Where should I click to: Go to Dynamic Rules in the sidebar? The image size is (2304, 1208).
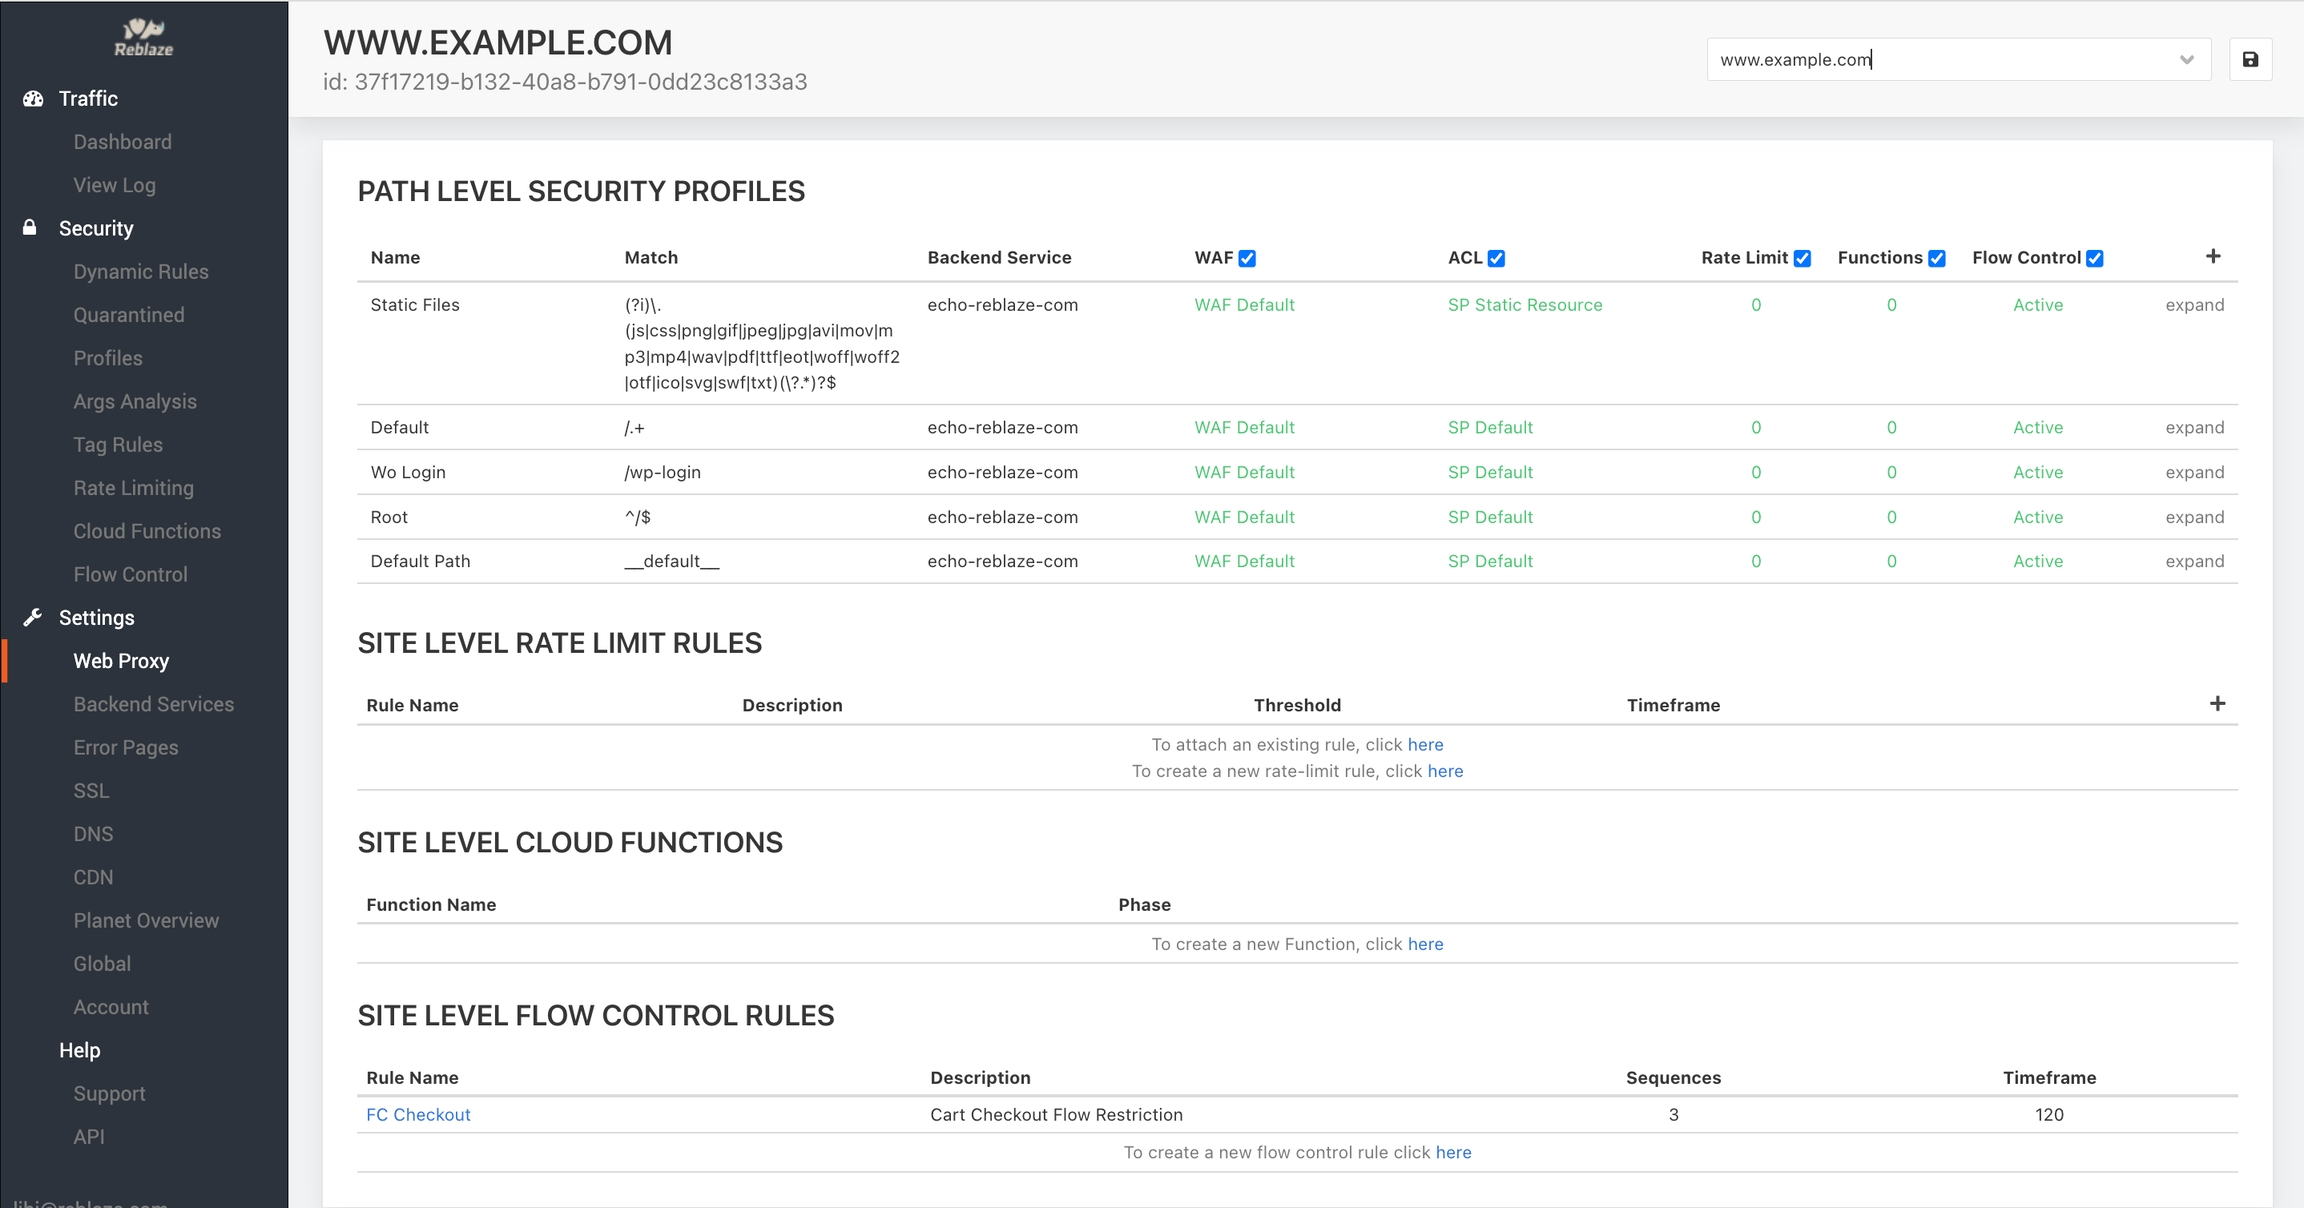click(141, 272)
